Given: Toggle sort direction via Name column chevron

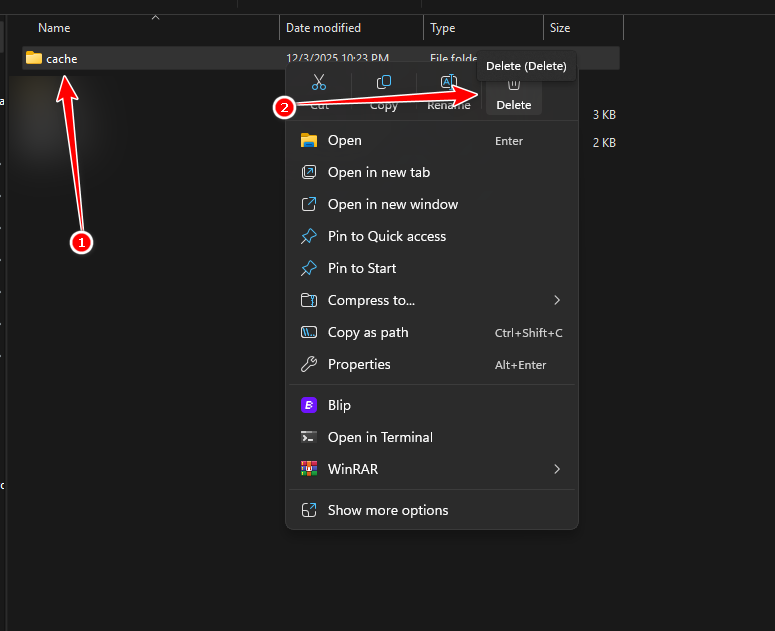Looking at the screenshot, I should tap(155, 17).
